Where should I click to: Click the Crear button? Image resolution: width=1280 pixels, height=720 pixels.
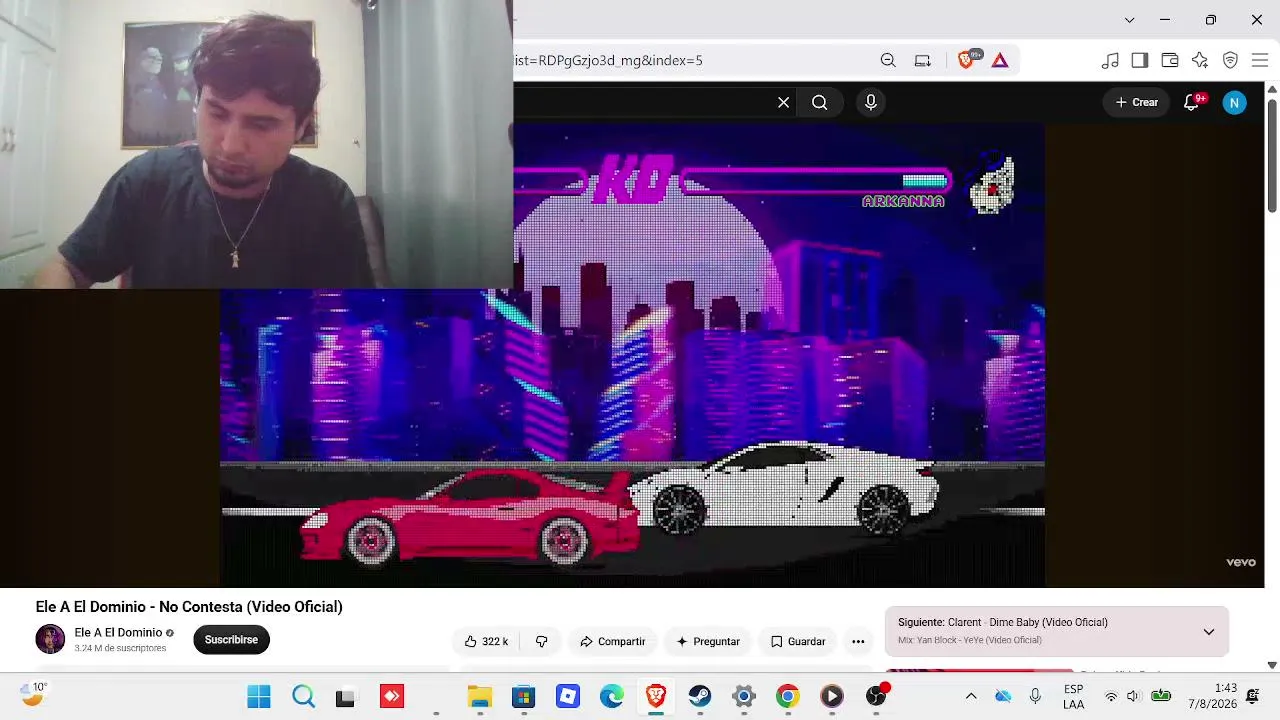[1136, 102]
